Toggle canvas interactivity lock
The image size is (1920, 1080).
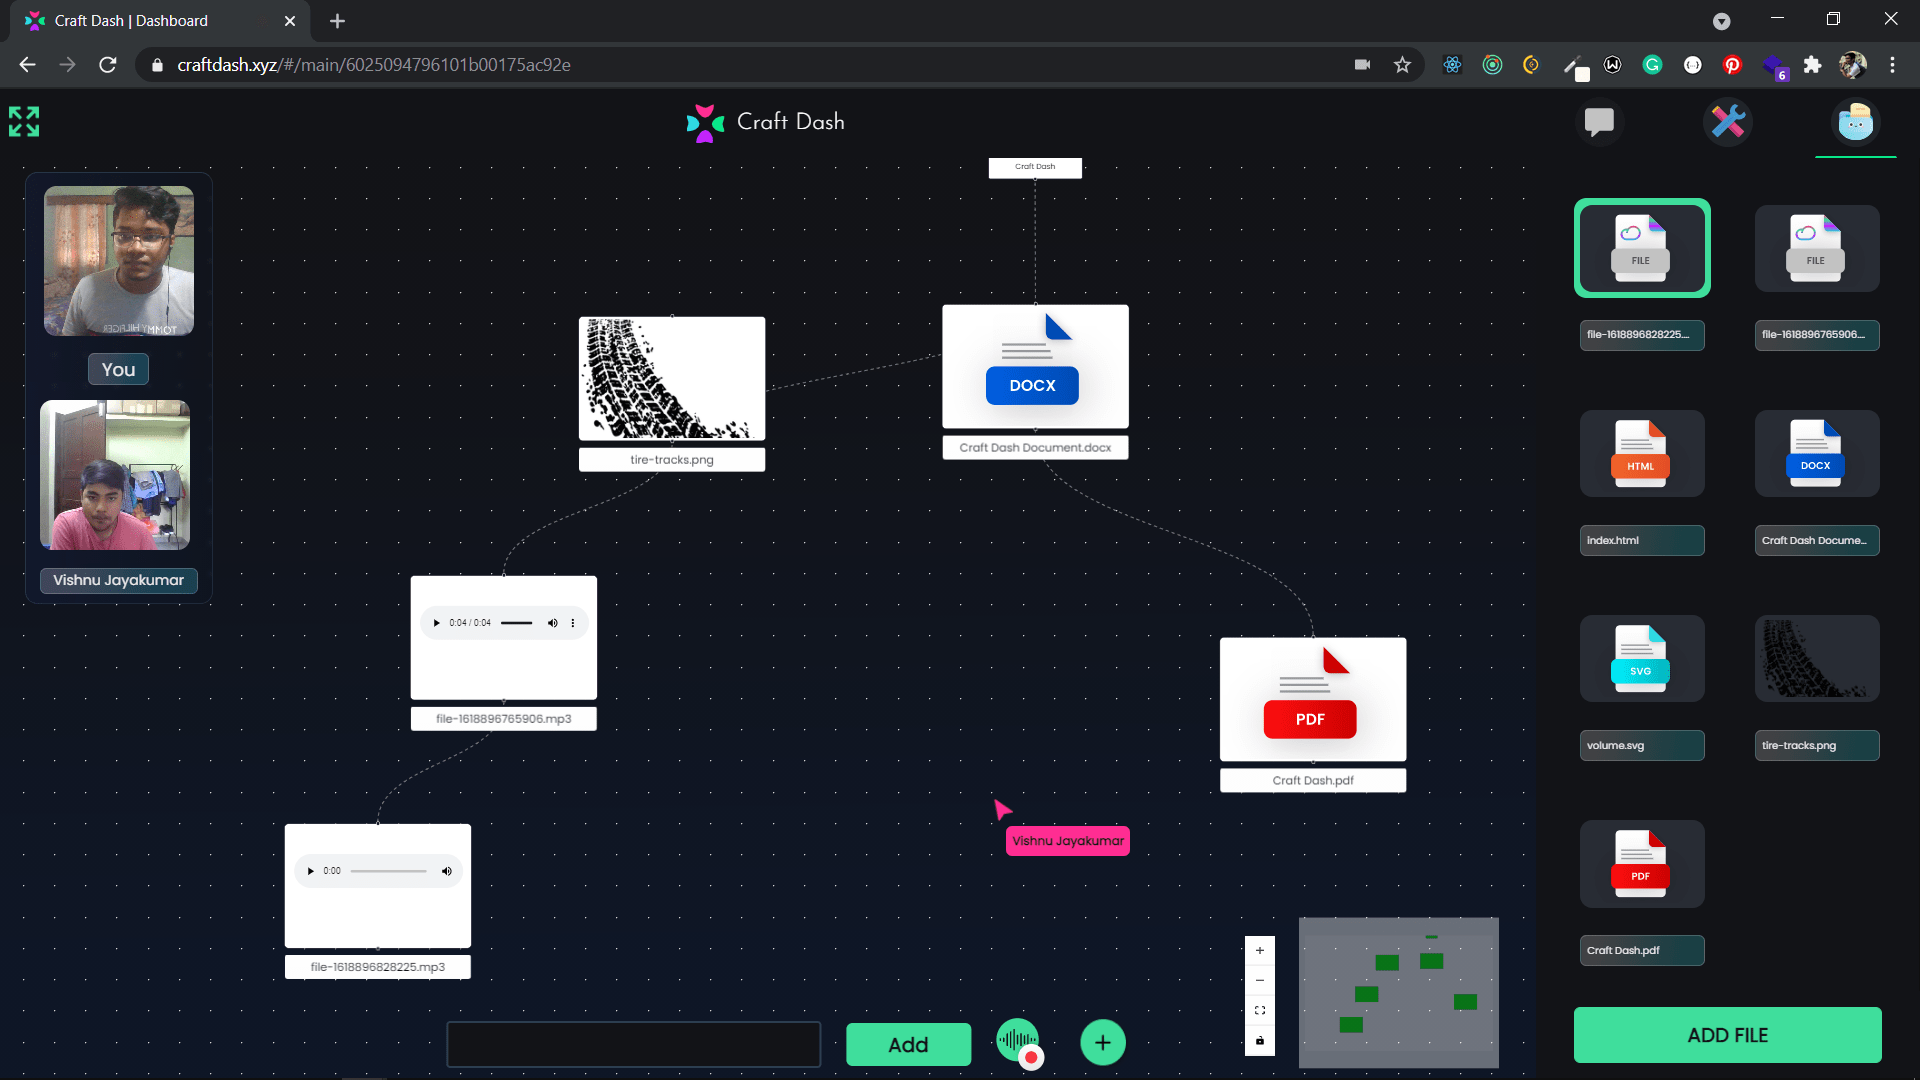click(1259, 1040)
